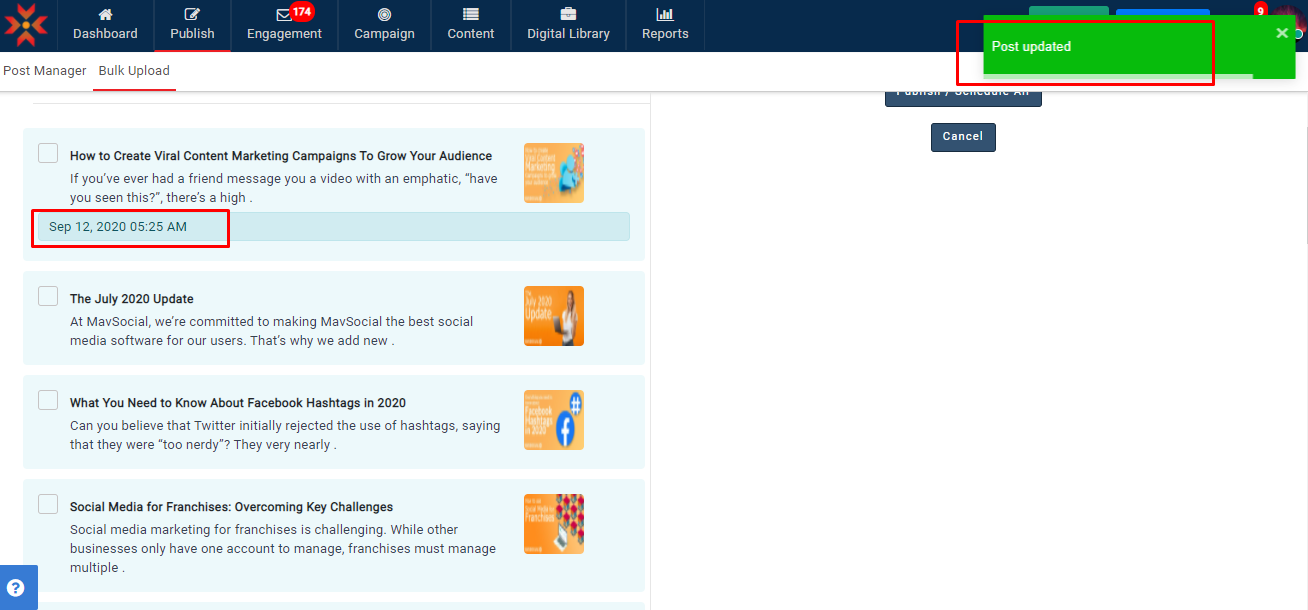Open the Dashboard home section
Image resolution: width=1308 pixels, height=610 pixels.
point(105,25)
